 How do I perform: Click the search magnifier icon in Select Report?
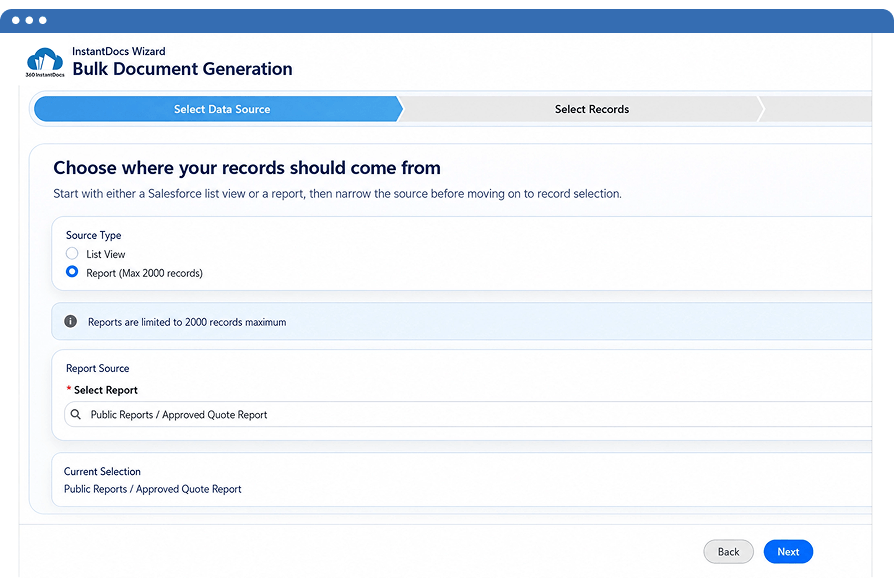76,414
